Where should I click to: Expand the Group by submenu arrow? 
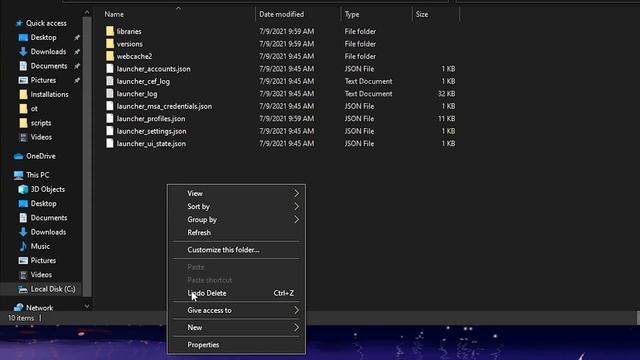[x=296, y=220]
